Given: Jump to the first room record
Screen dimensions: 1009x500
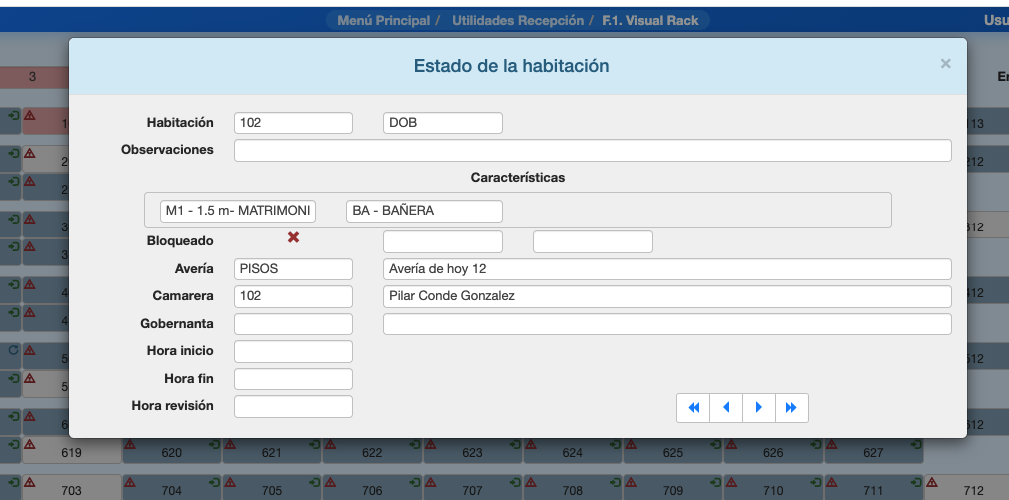Looking at the screenshot, I should click(x=692, y=408).
